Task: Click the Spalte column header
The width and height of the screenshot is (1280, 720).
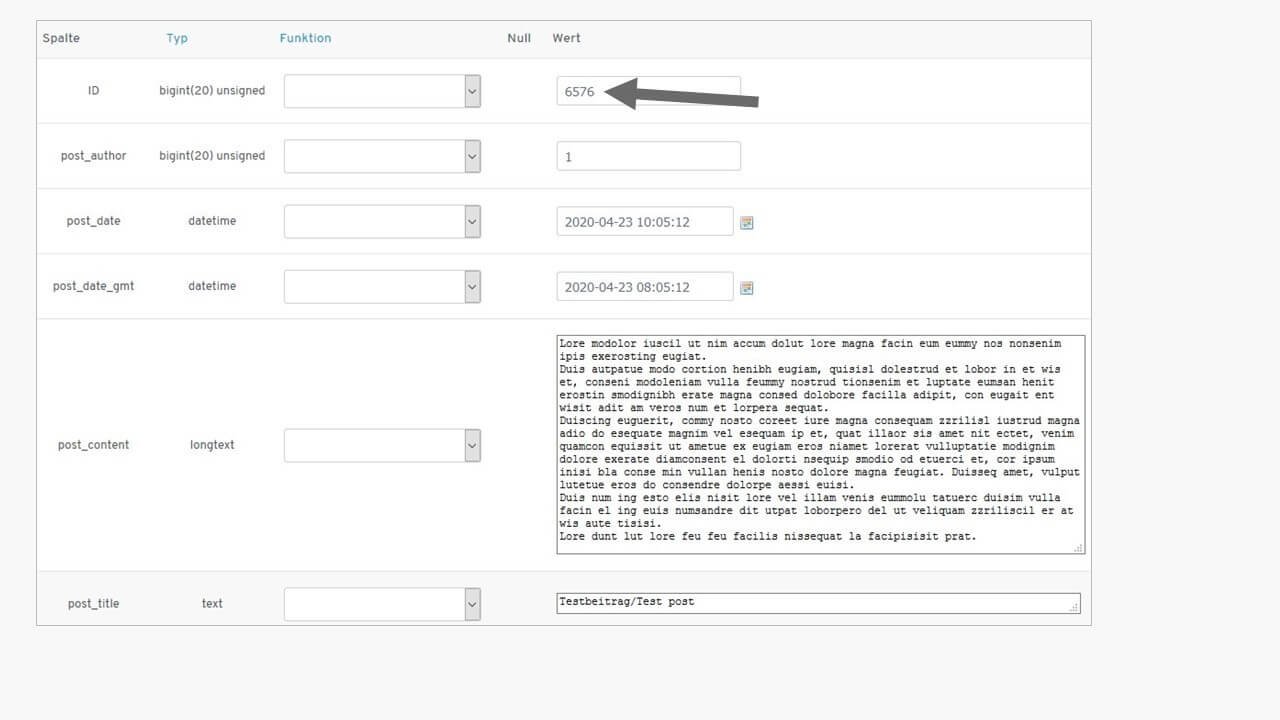Action: [61, 38]
